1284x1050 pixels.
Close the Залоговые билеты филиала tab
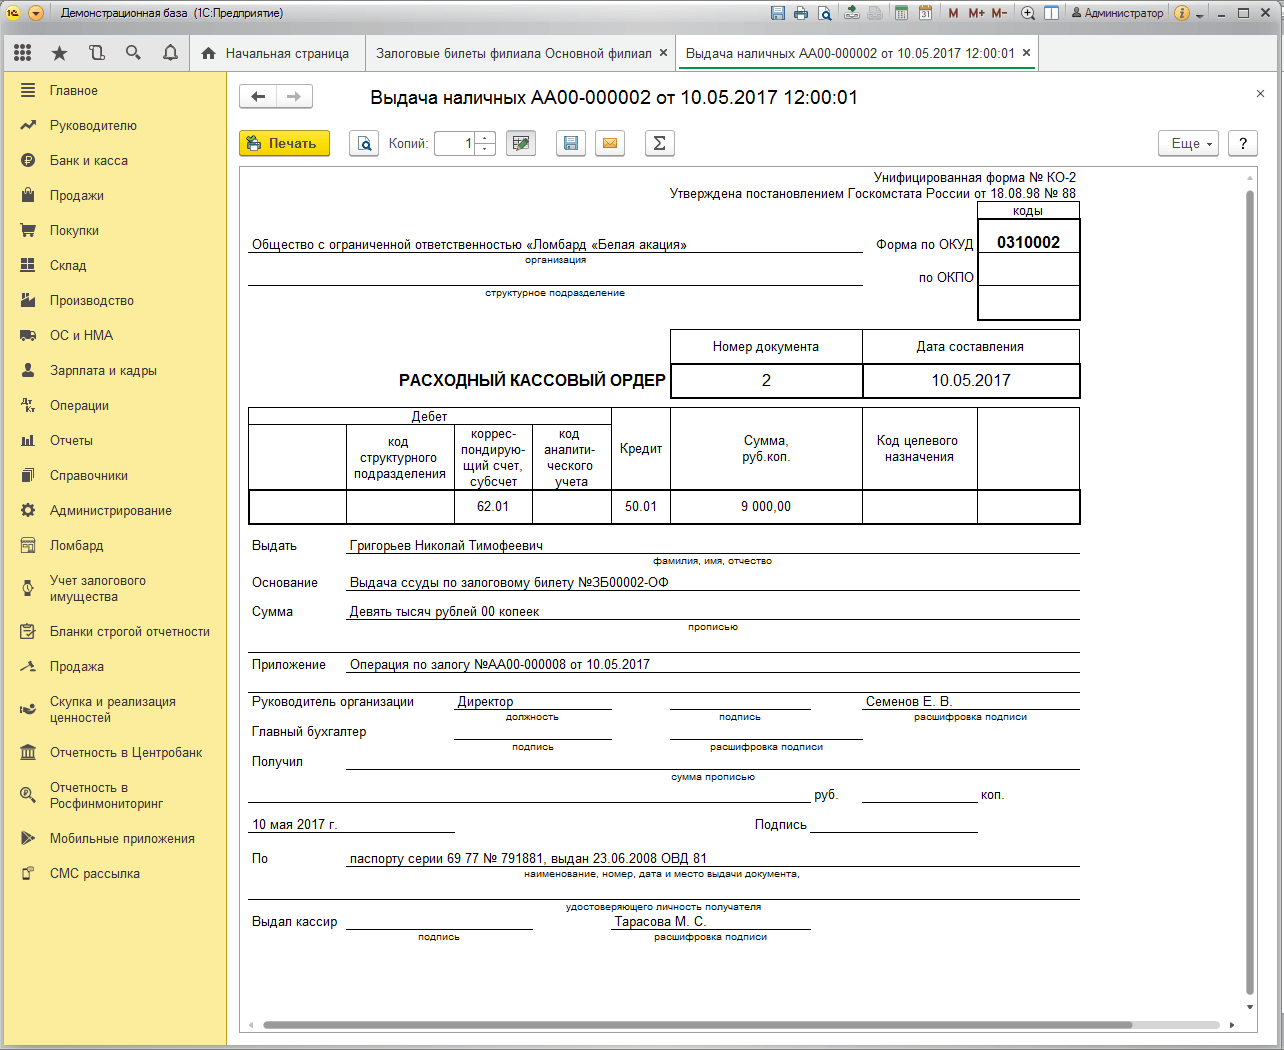pos(663,53)
